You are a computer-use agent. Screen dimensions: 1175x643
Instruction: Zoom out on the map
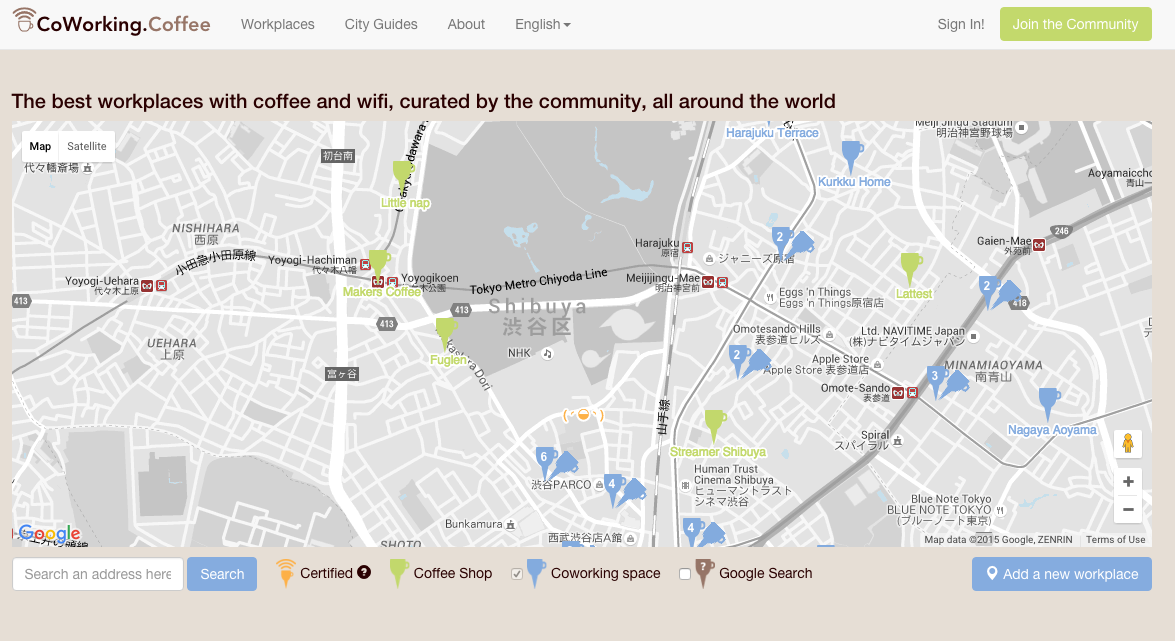click(1128, 510)
